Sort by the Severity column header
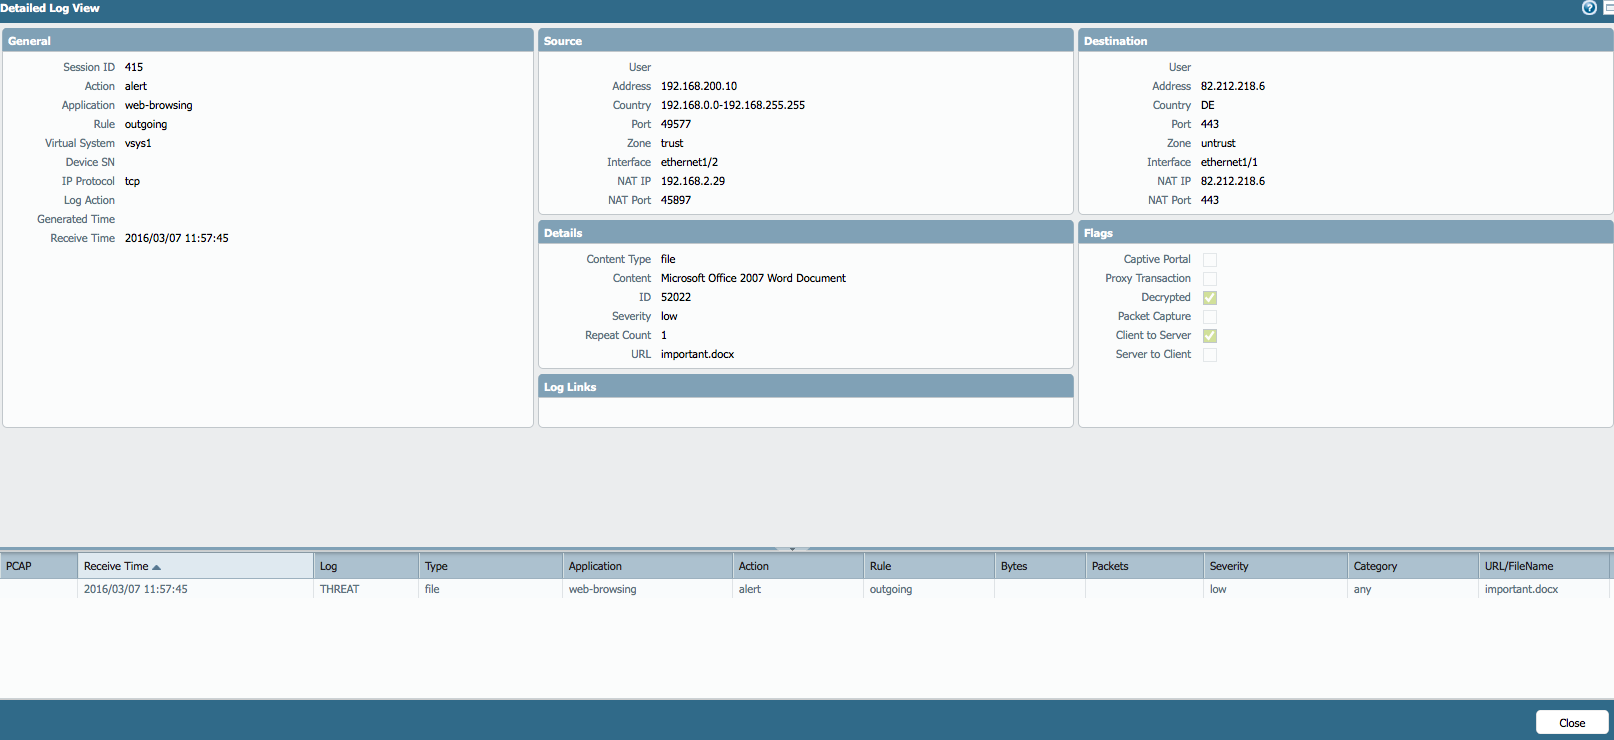 [1229, 566]
